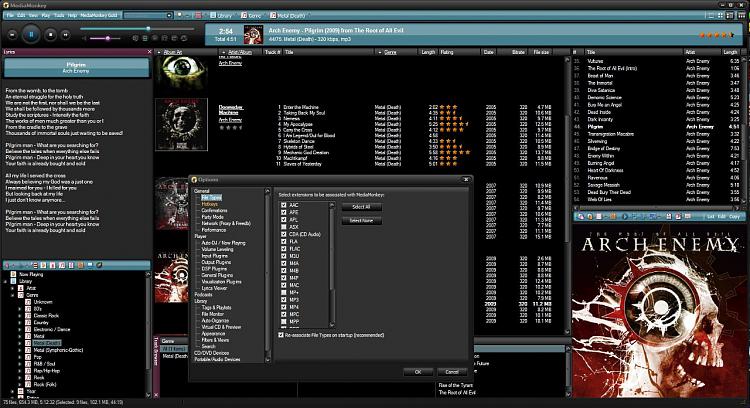Toggle the APE extension checkbox
Image resolution: width=750 pixels, height=408 pixels.
[284, 212]
